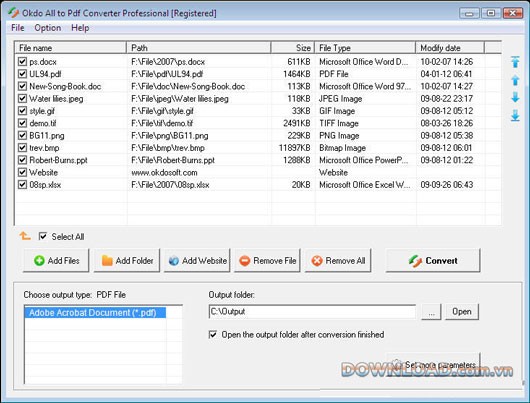Viewport: 530px width, 403px height.
Task: Sort by the File name column header
Action: coord(71,48)
